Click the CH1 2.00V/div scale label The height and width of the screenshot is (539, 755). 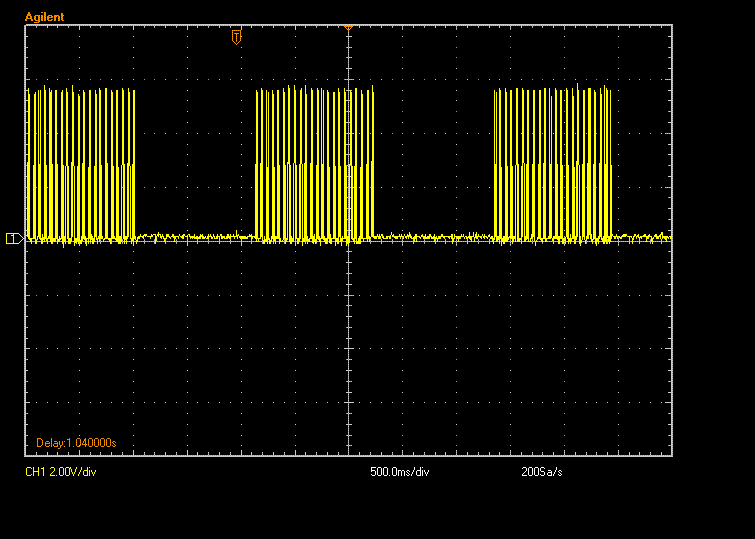[x=61, y=472]
